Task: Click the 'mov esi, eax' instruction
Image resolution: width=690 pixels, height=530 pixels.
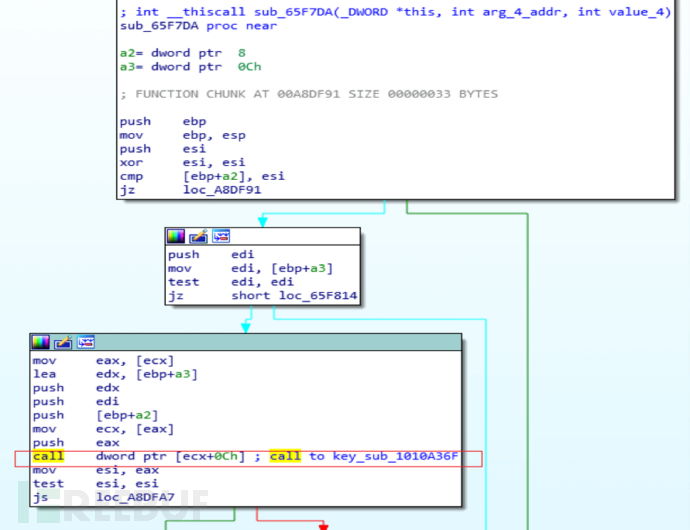Action: tap(95, 470)
